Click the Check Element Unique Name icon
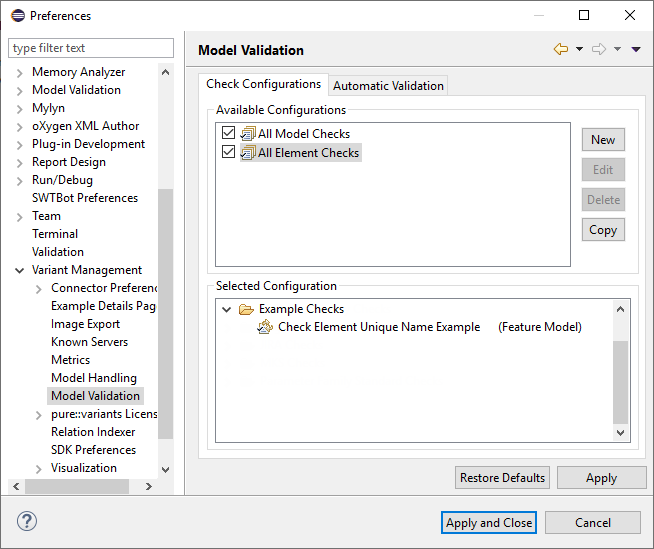Screen dimensions: 654x549 pyautogui.click(x=265, y=328)
